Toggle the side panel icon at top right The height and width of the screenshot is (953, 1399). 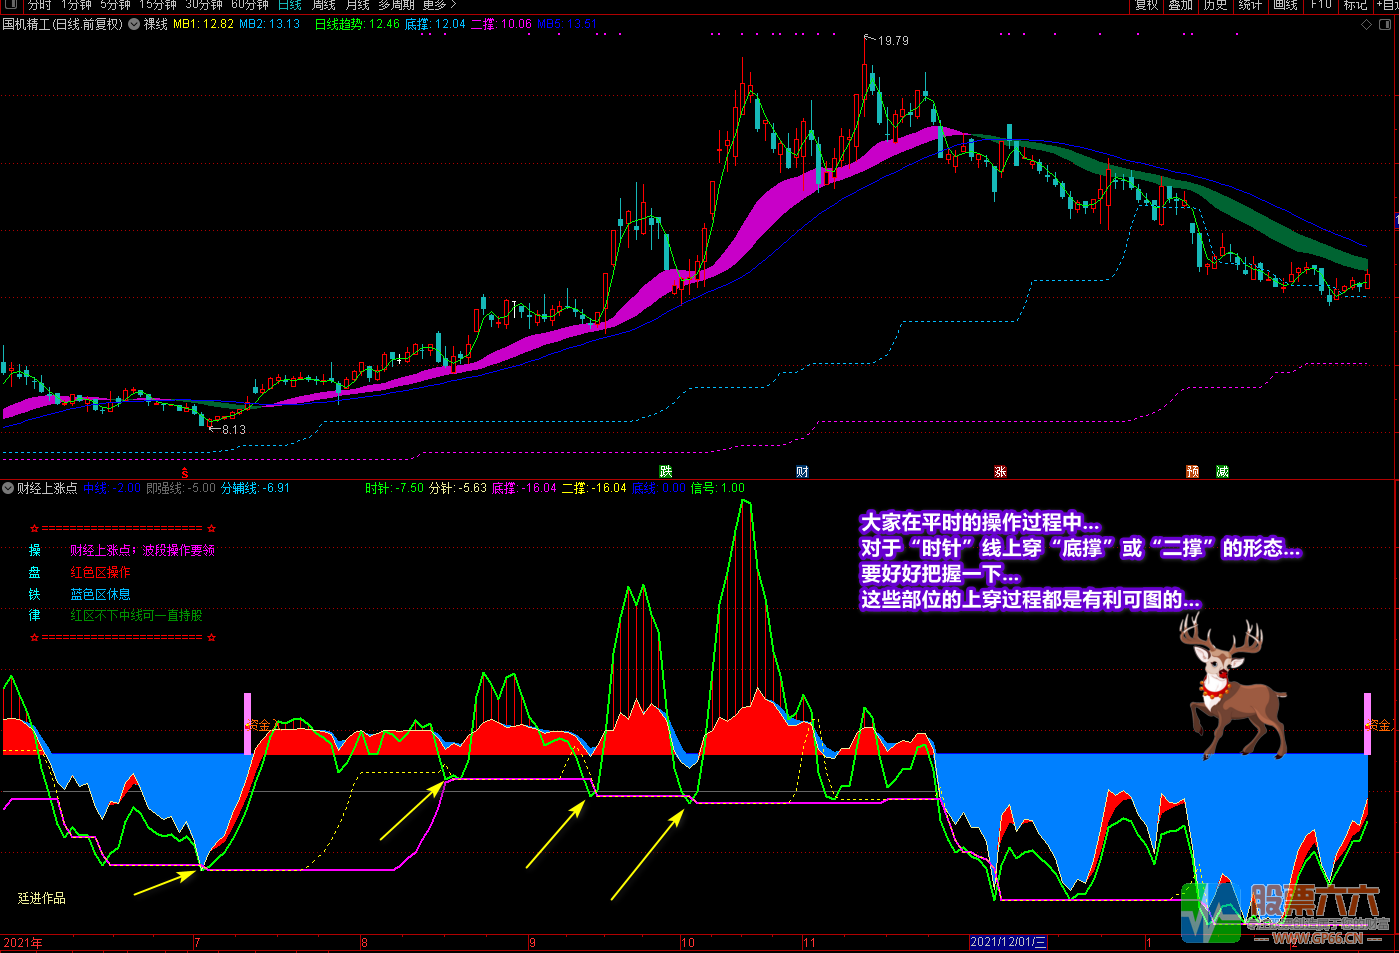click(x=1385, y=25)
